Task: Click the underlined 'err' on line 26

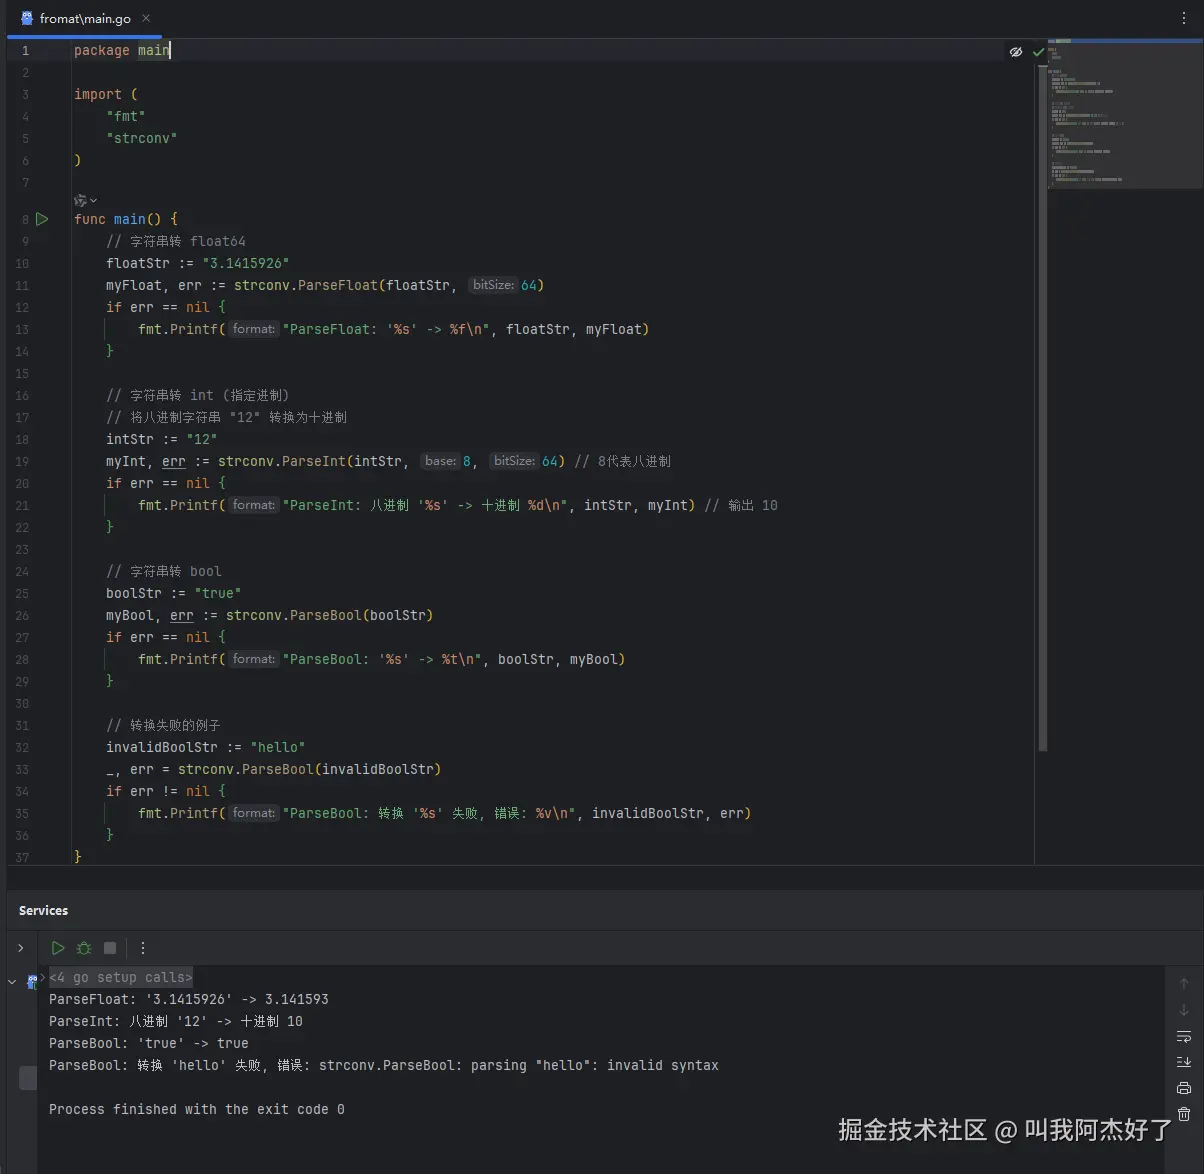Action: click(182, 615)
